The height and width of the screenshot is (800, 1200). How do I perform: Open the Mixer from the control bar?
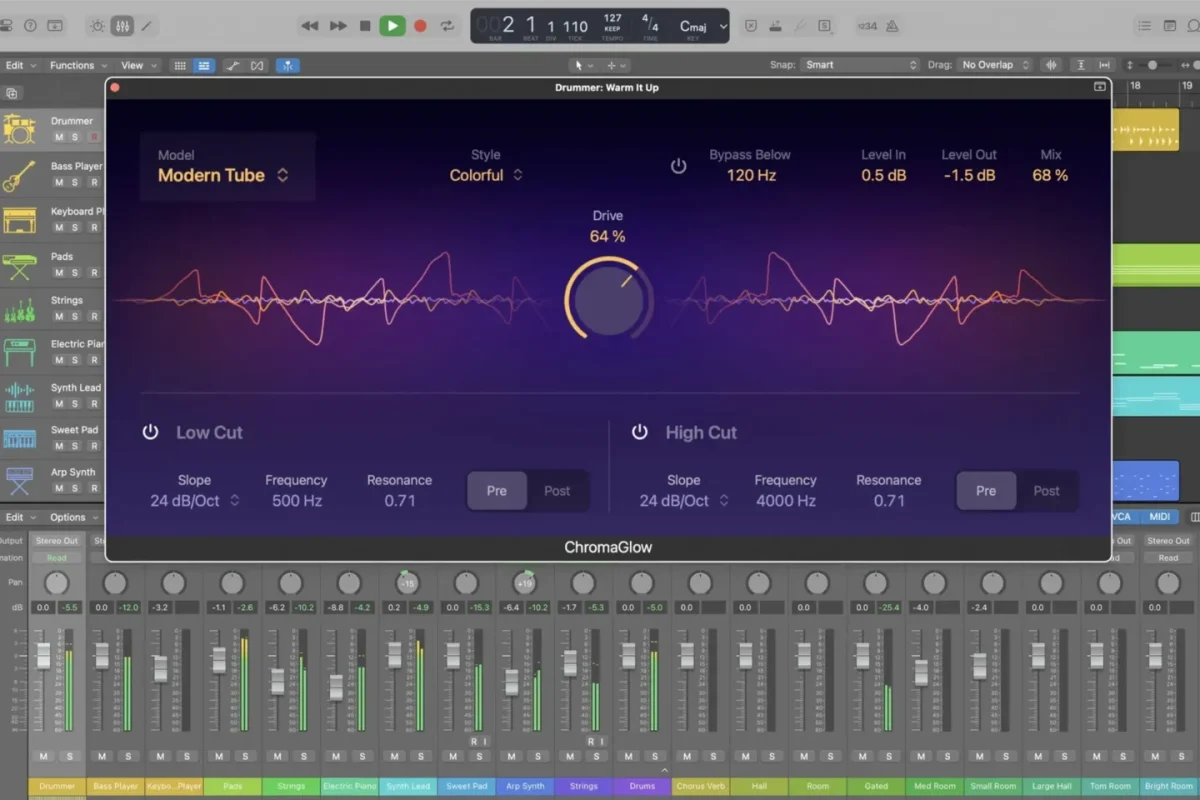click(x=122, y=25)
